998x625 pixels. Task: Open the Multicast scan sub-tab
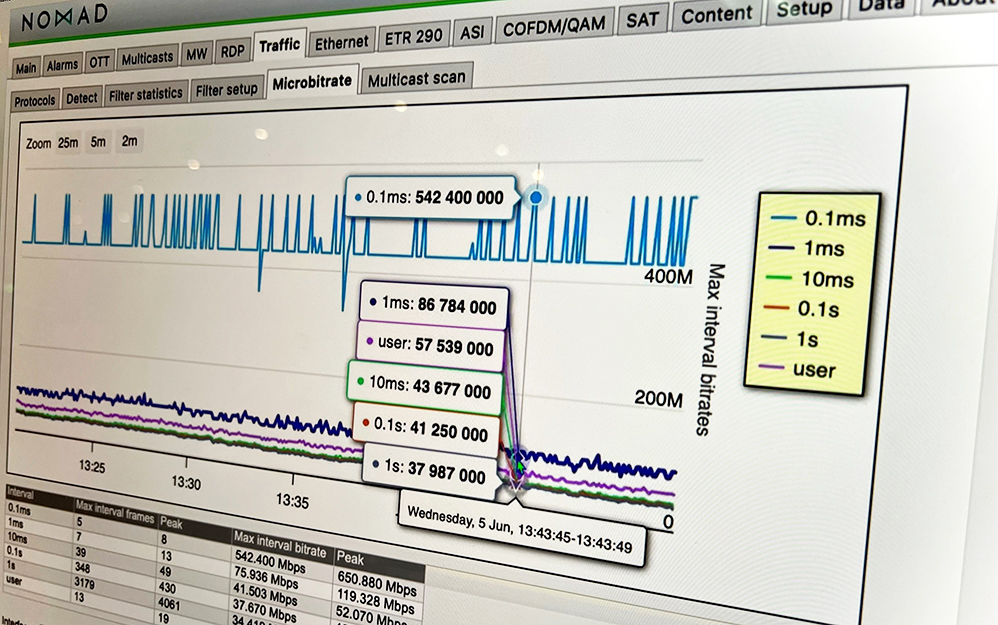click(x=416, y=79)
